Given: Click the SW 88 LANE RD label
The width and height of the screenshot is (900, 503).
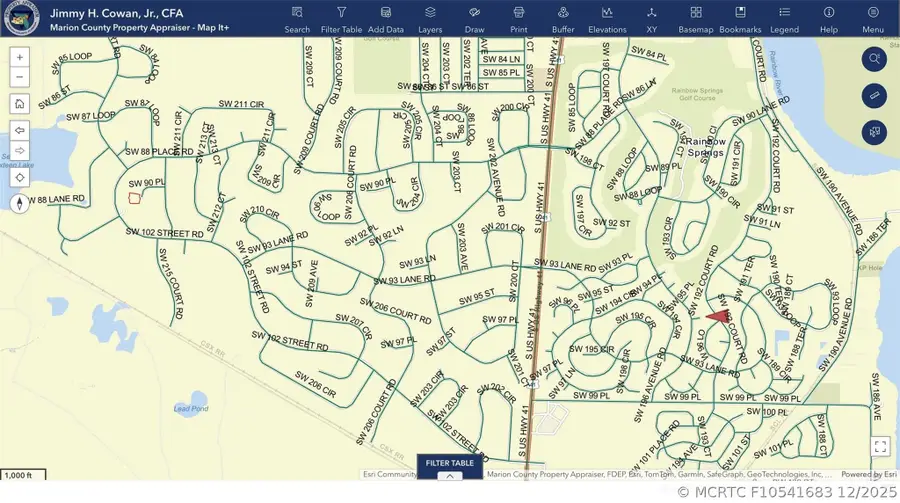Looking at the screenshot, I should [56, 199].
